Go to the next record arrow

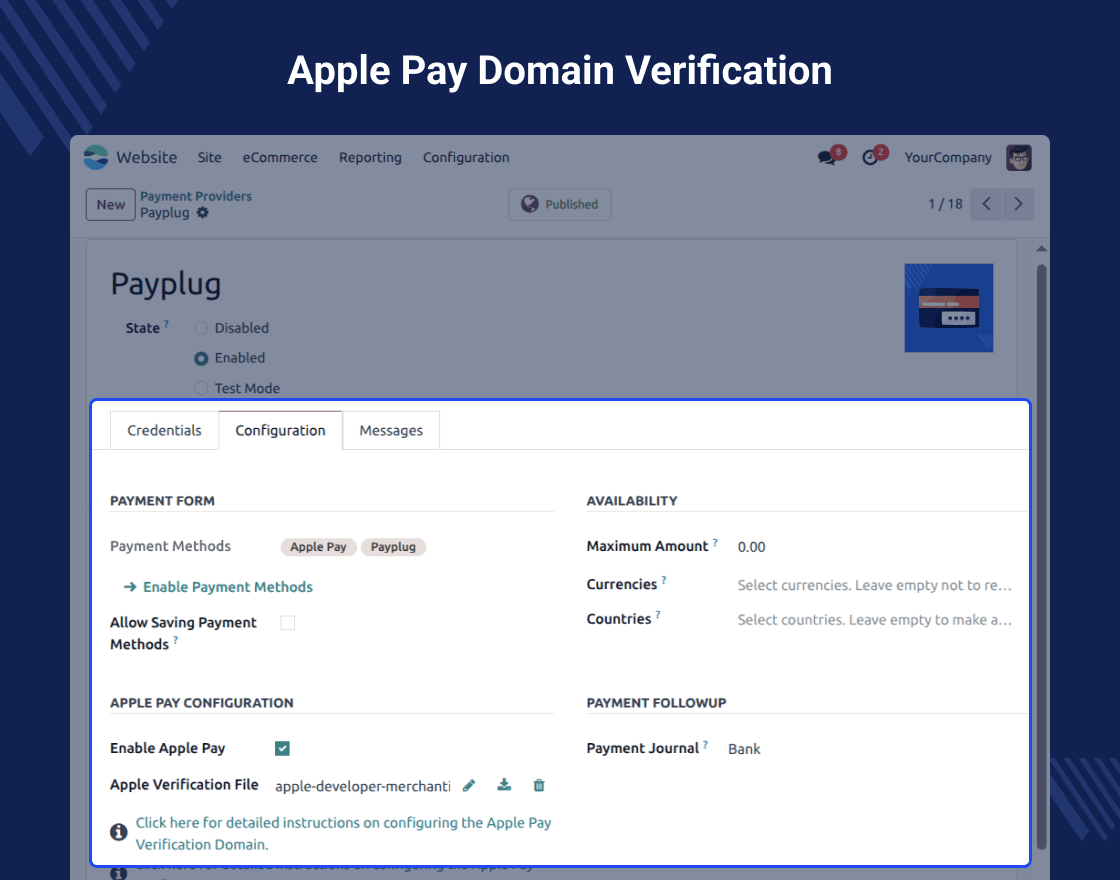(x=1019, y=204)
